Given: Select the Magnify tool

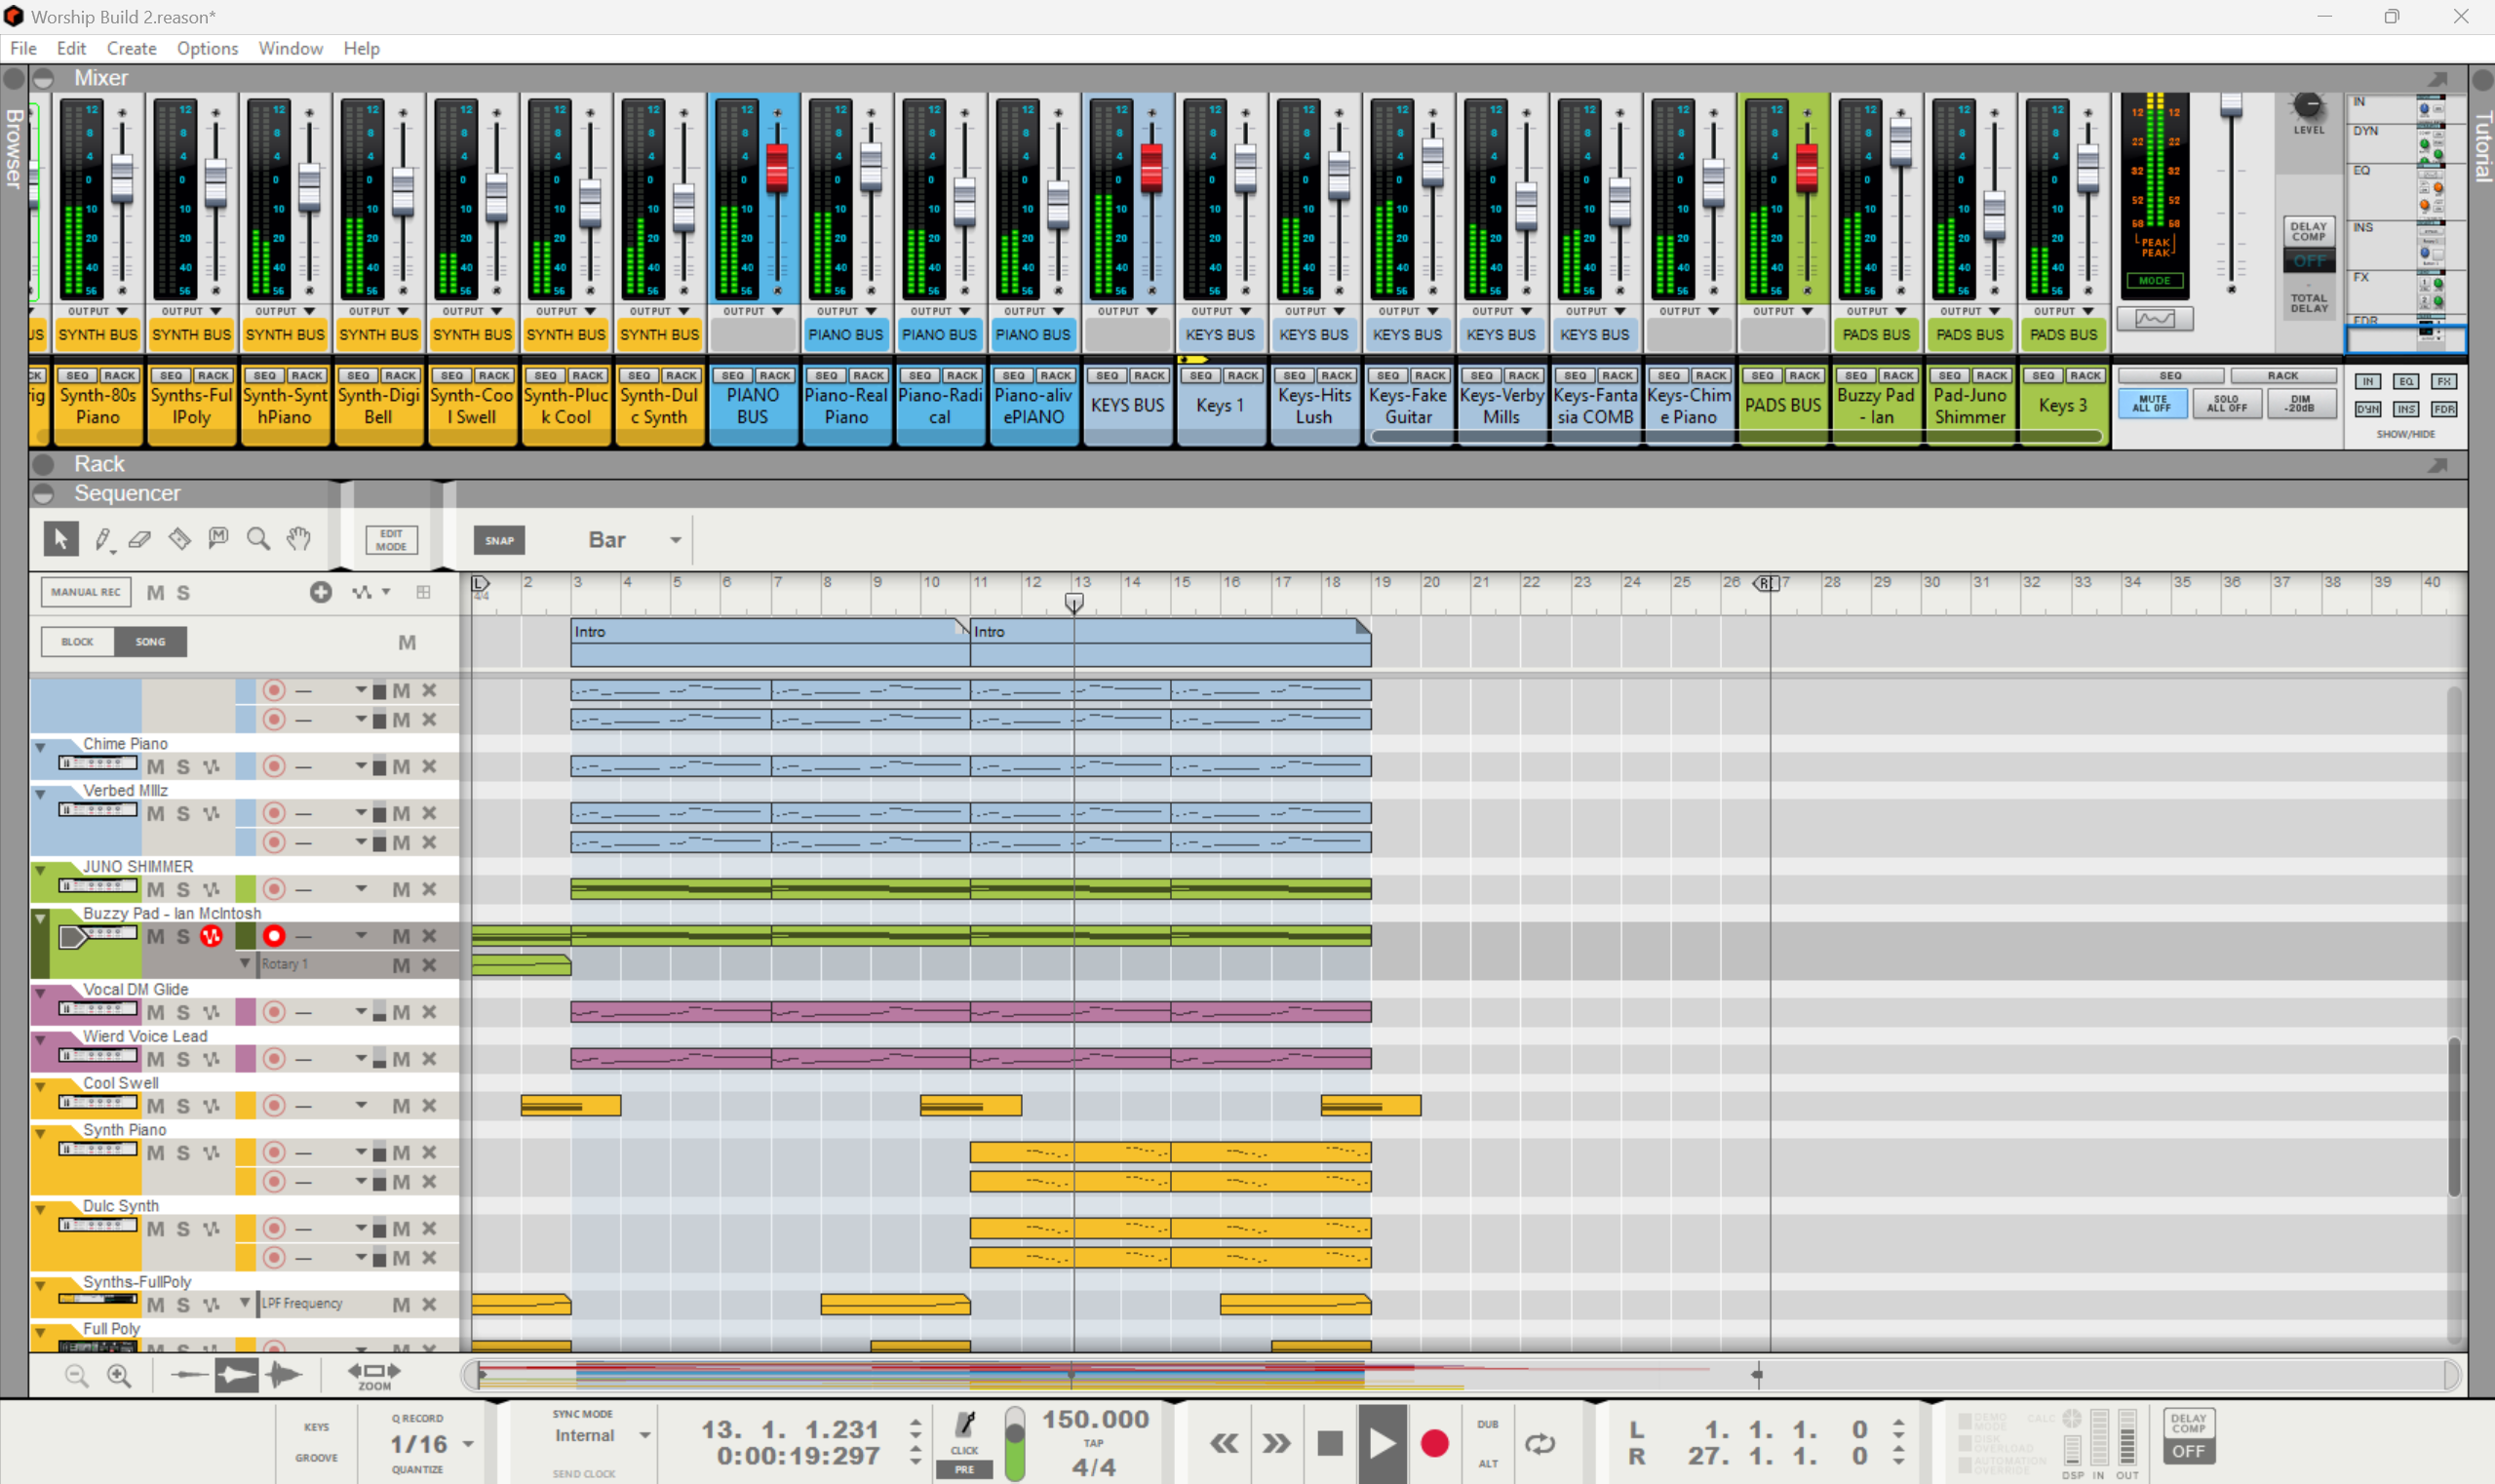Looking at the screenshot, I should (x=258, y=540).
